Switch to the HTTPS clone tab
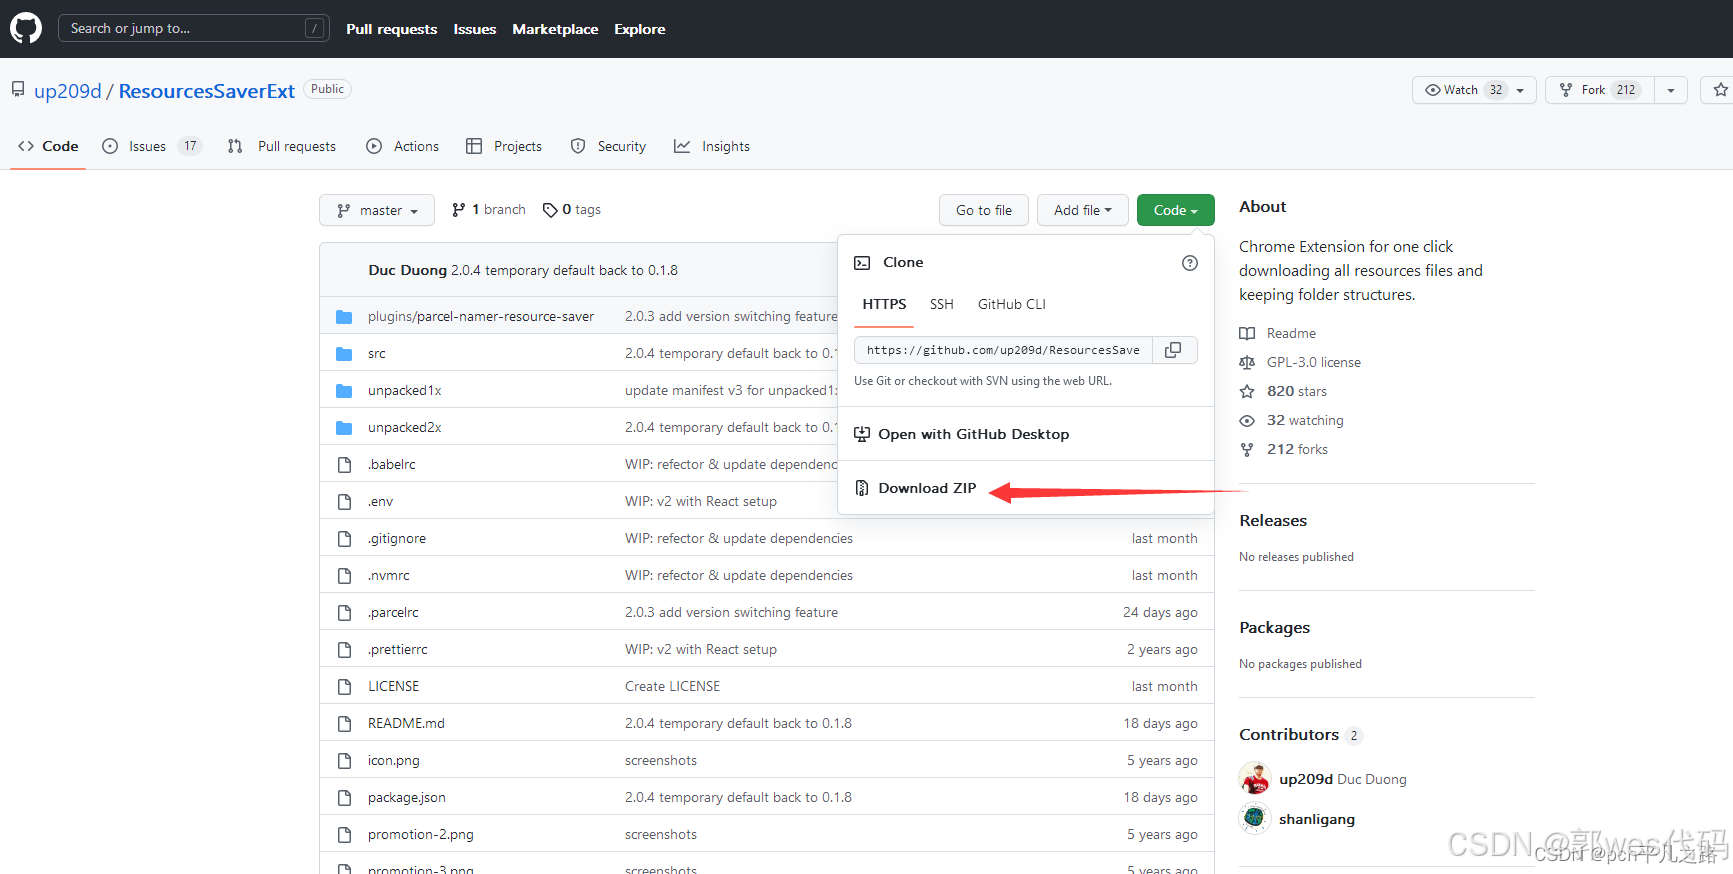This screenshot has width=1733, height=874. (884, 304)
